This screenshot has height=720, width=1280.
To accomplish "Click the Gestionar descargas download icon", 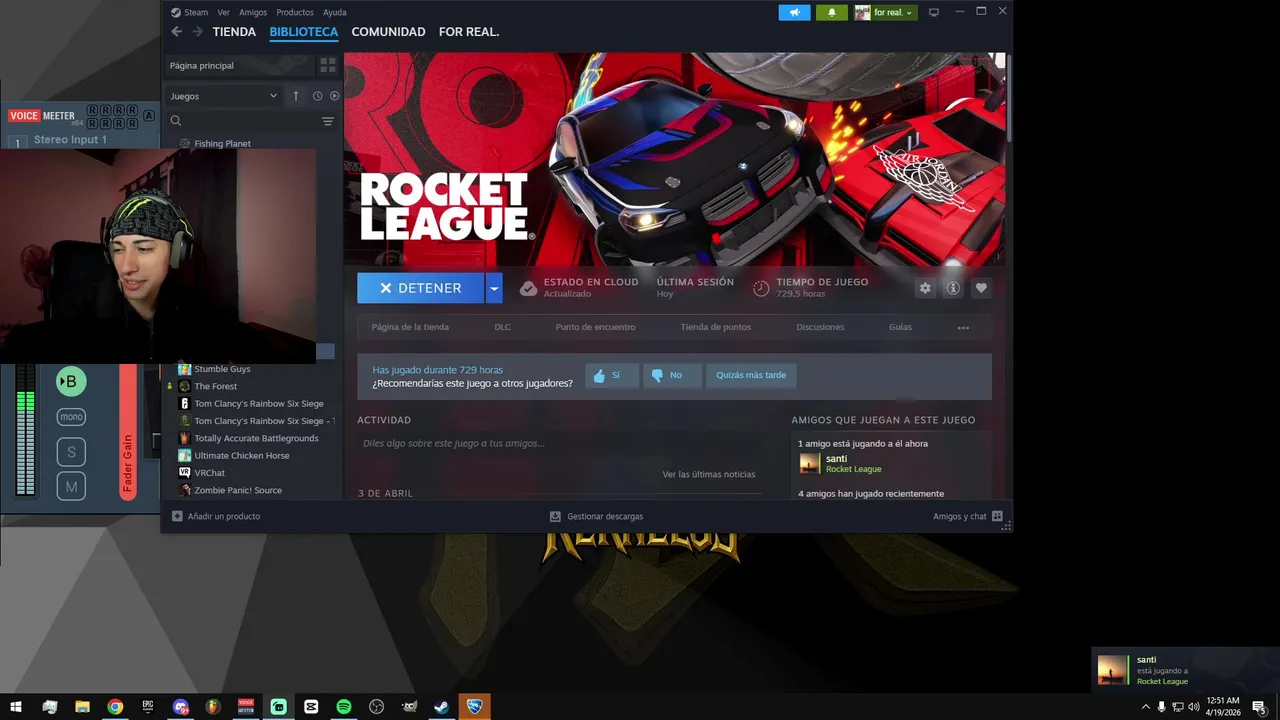I will click(x=555, y=516).
